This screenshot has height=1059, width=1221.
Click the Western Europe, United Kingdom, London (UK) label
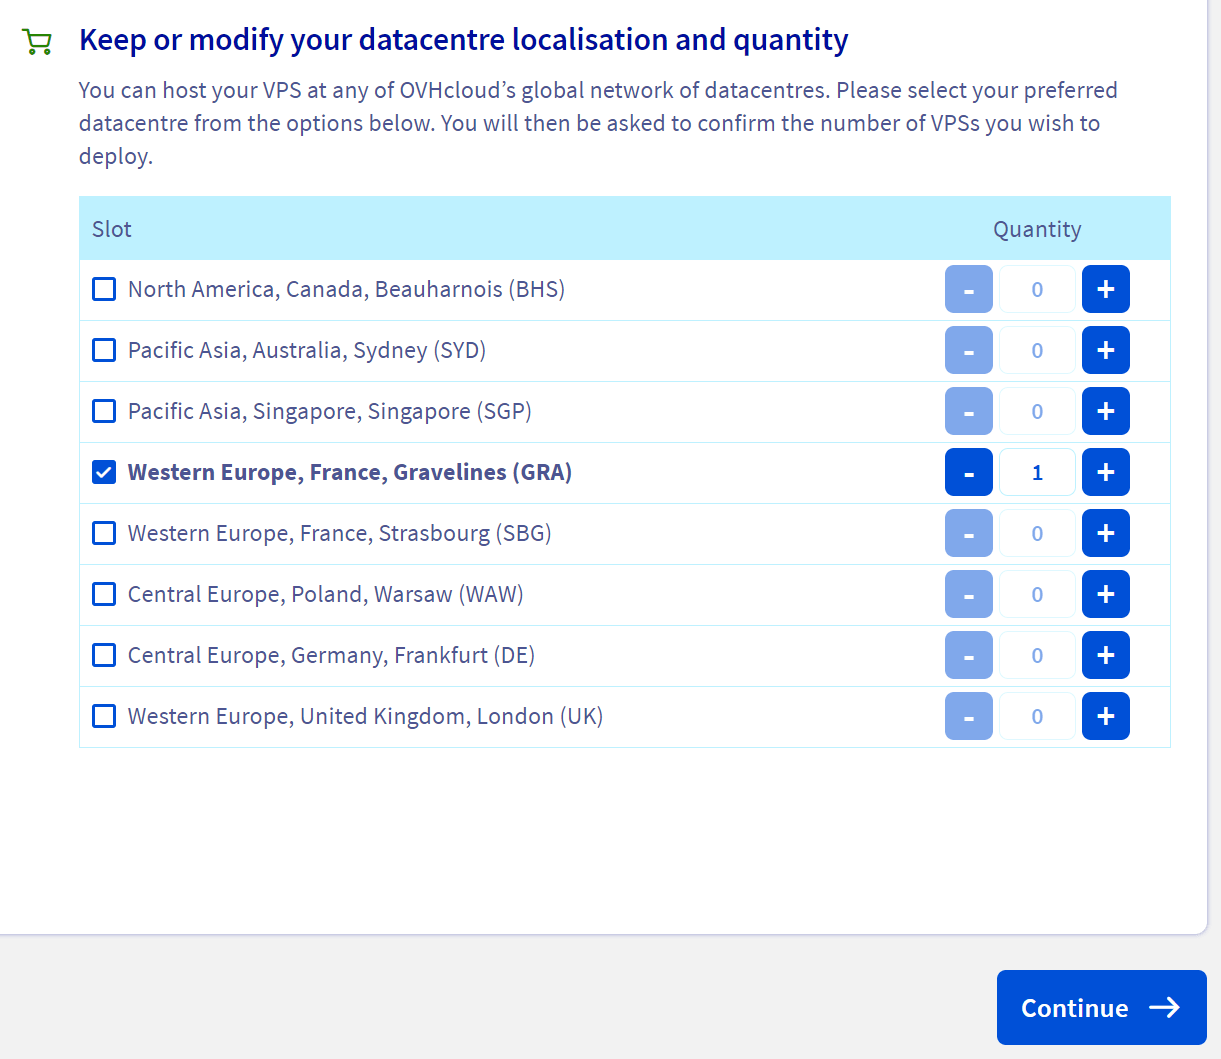[365, 716]
